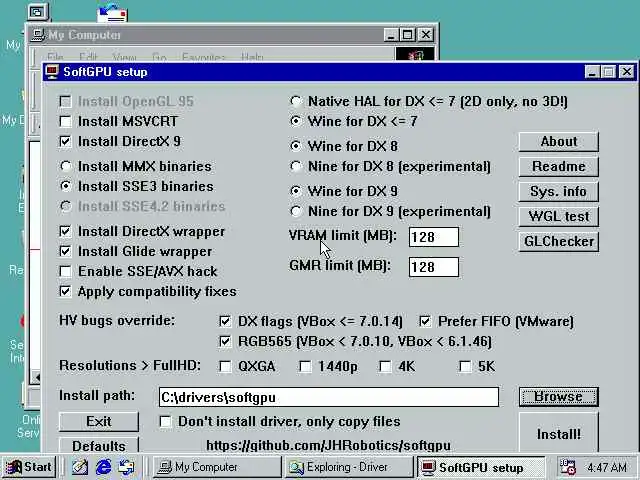This screenshot has height=480, width=640.
Task: Select Wine for DX 8 option
Action: [x=296, y=146]
